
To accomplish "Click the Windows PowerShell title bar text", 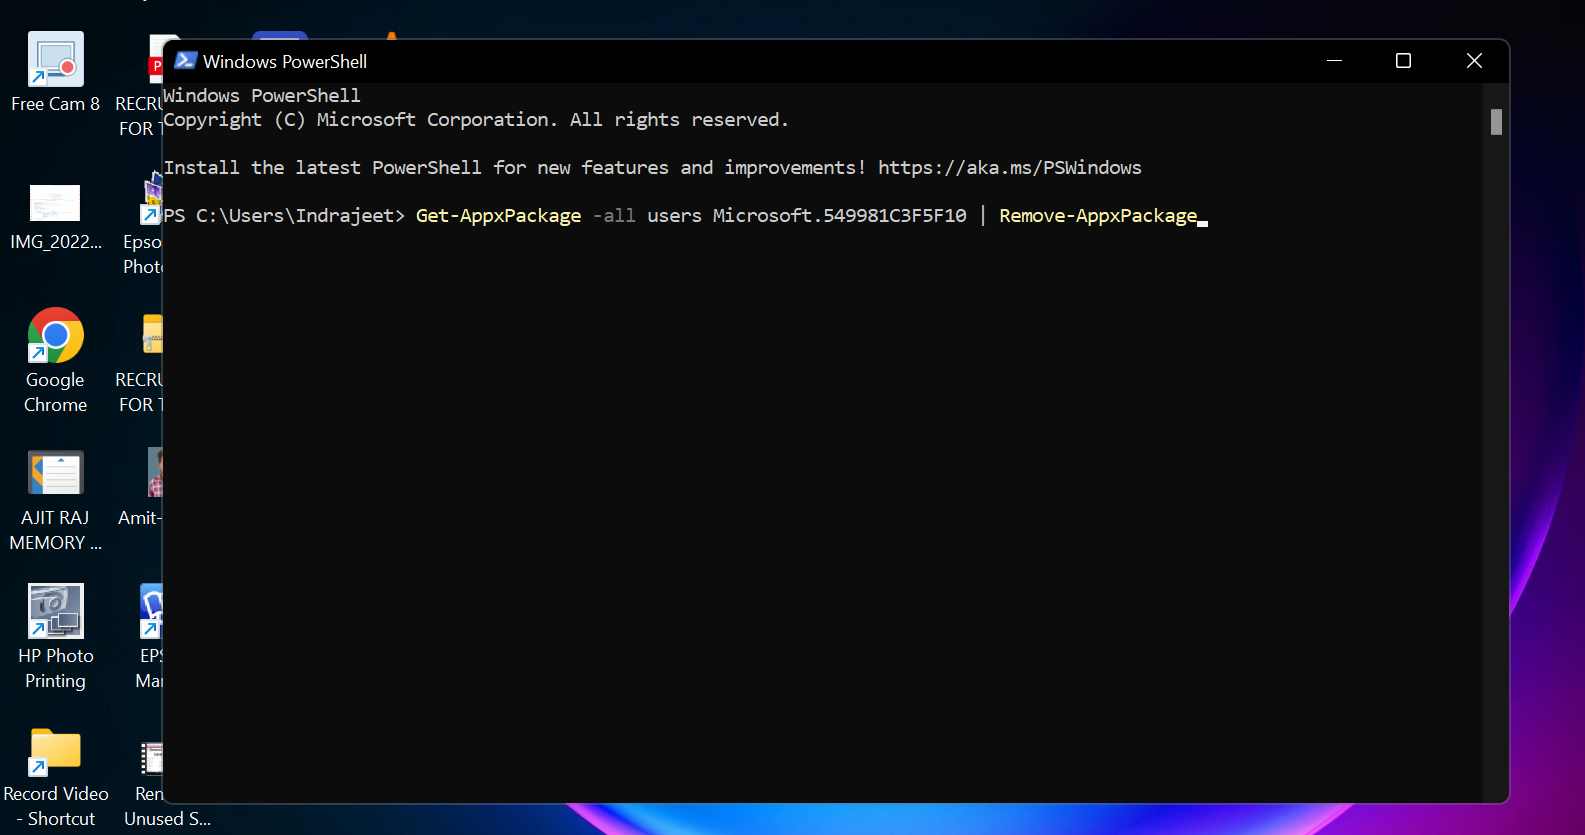I will [285, 62].
